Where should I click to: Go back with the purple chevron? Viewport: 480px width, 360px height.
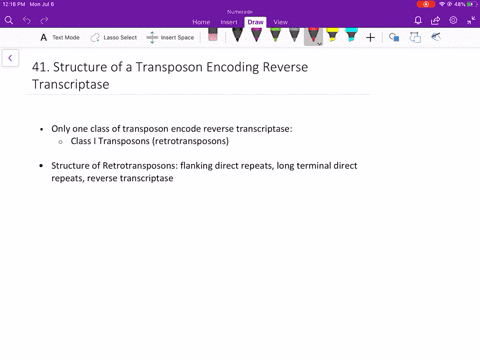pyautogui.click(x=10, y=58)
